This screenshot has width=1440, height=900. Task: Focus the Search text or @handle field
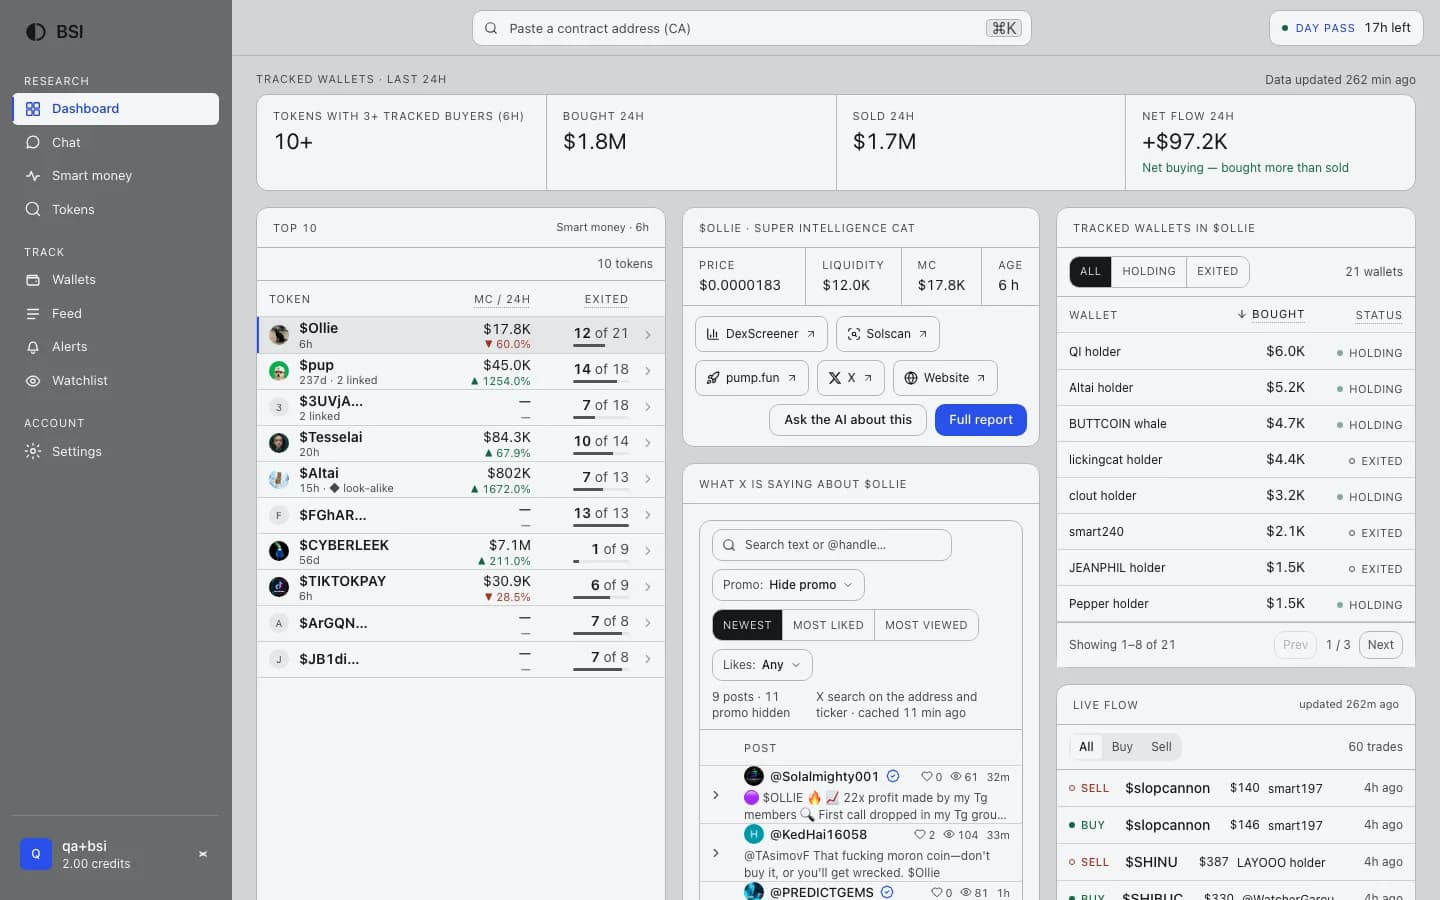[831, 545]
